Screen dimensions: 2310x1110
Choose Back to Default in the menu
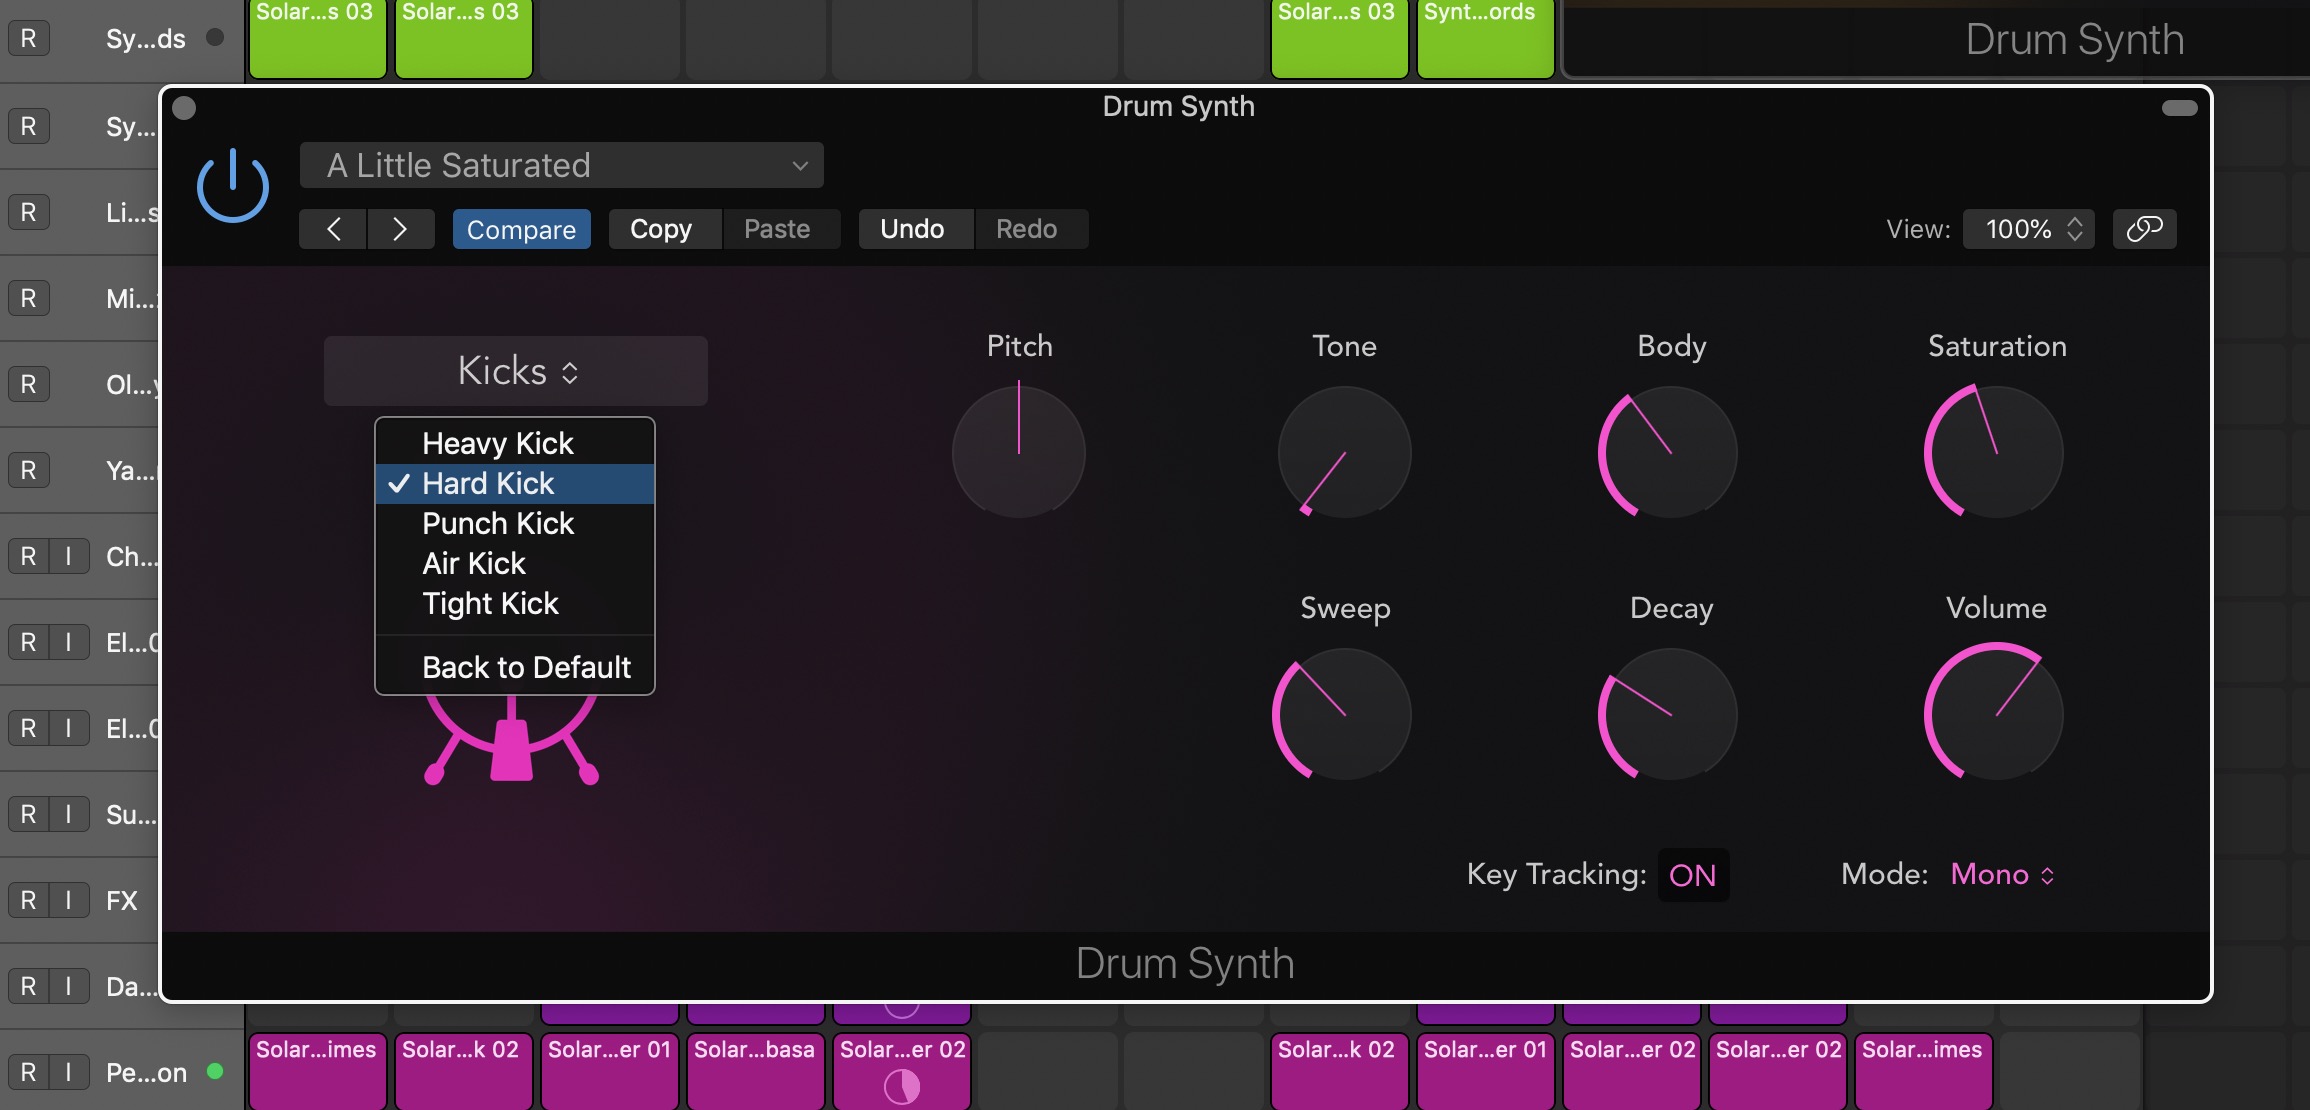526,666
